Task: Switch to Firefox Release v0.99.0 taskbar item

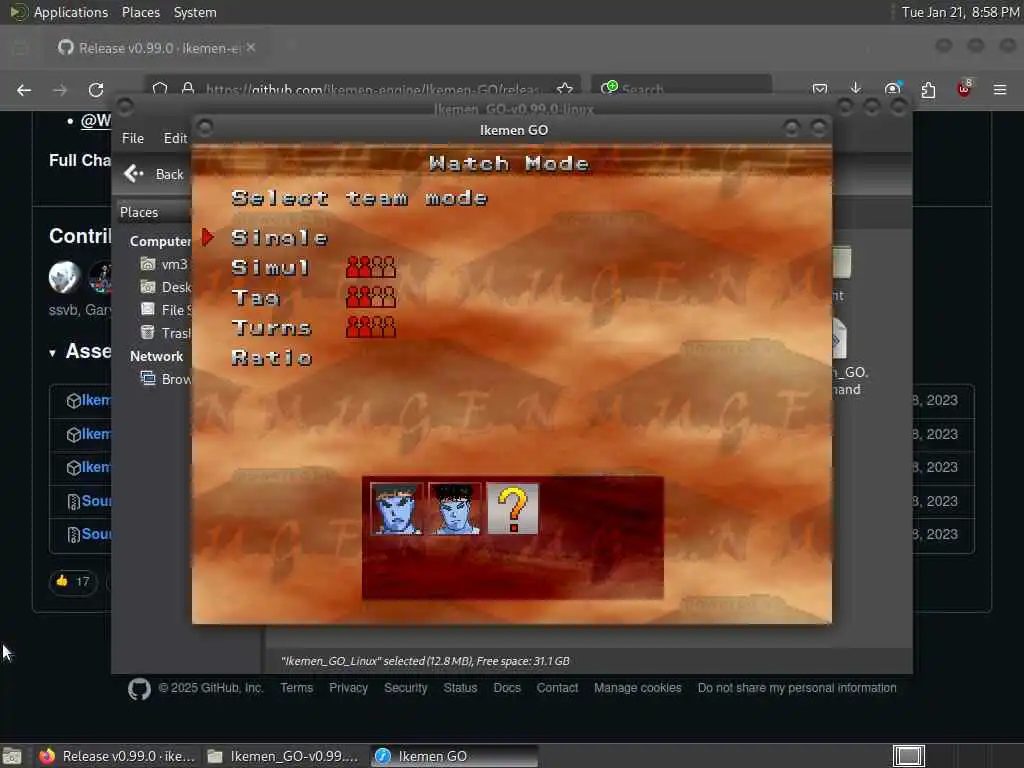Action: point(118,756)
